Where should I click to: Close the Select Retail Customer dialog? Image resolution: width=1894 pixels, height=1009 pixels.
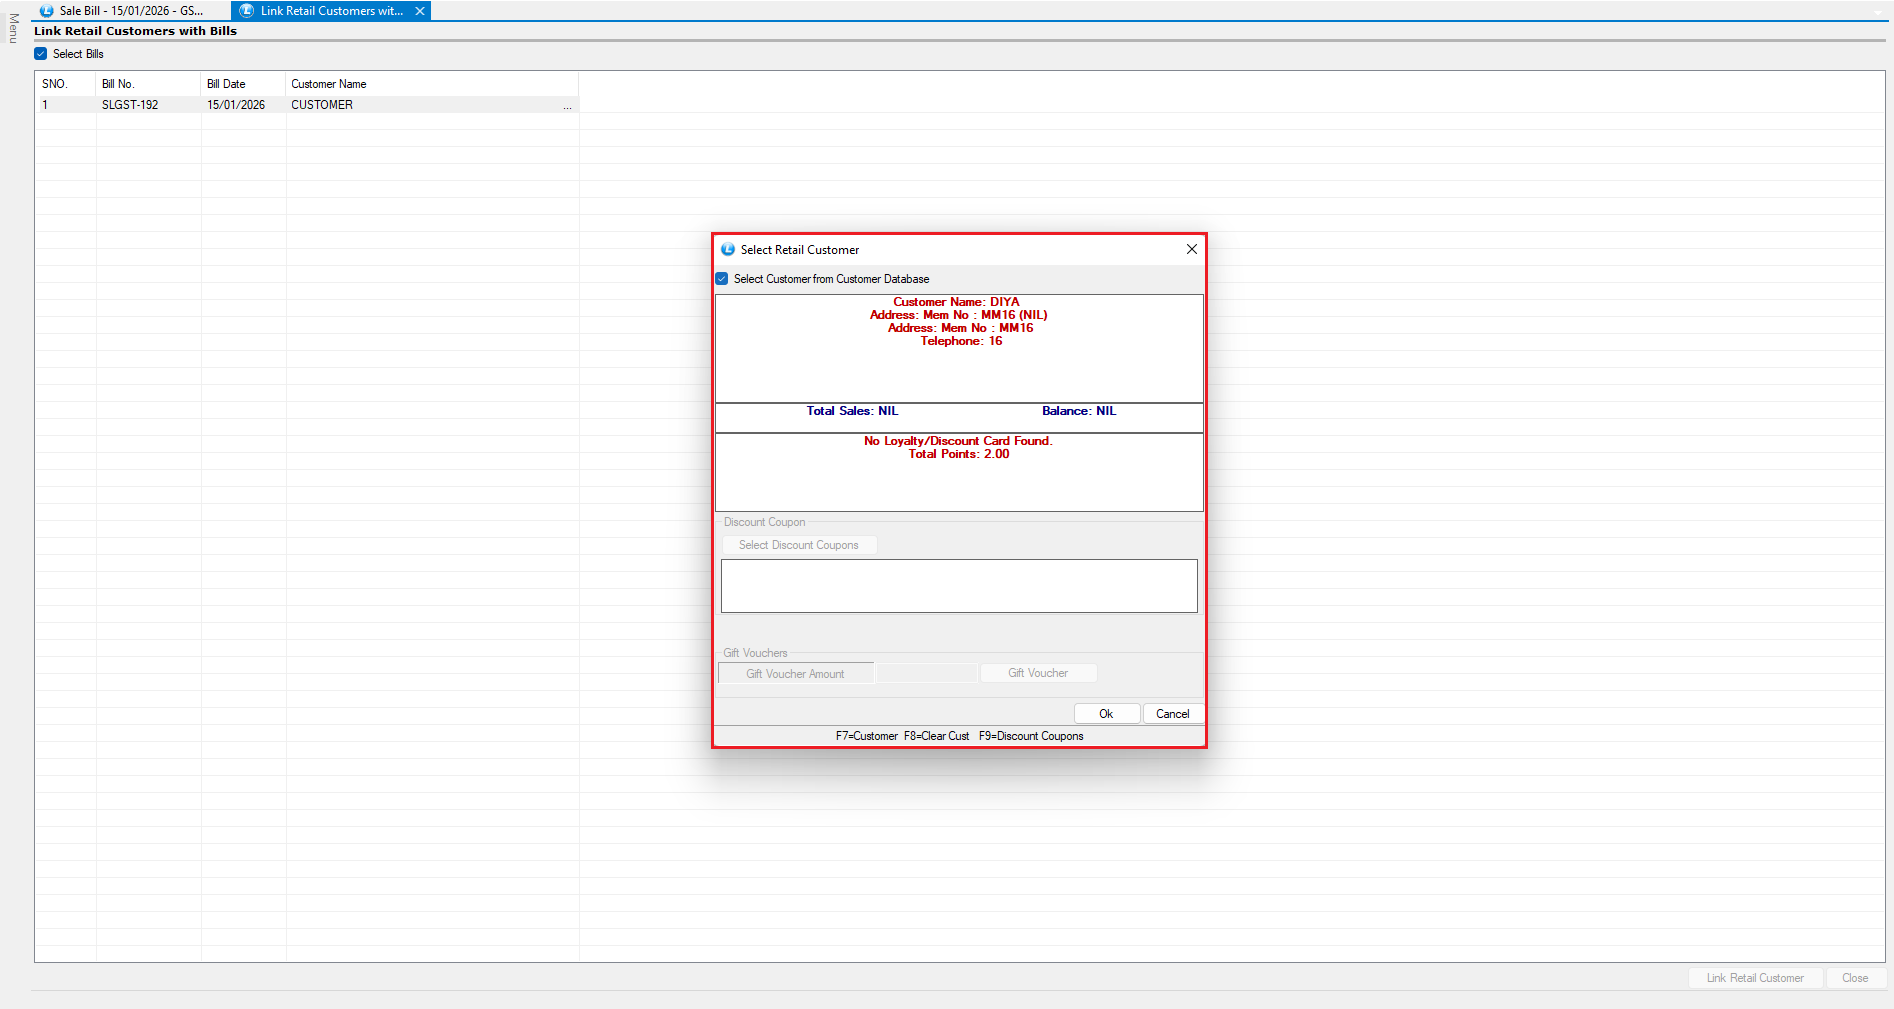click(1191, 250)
